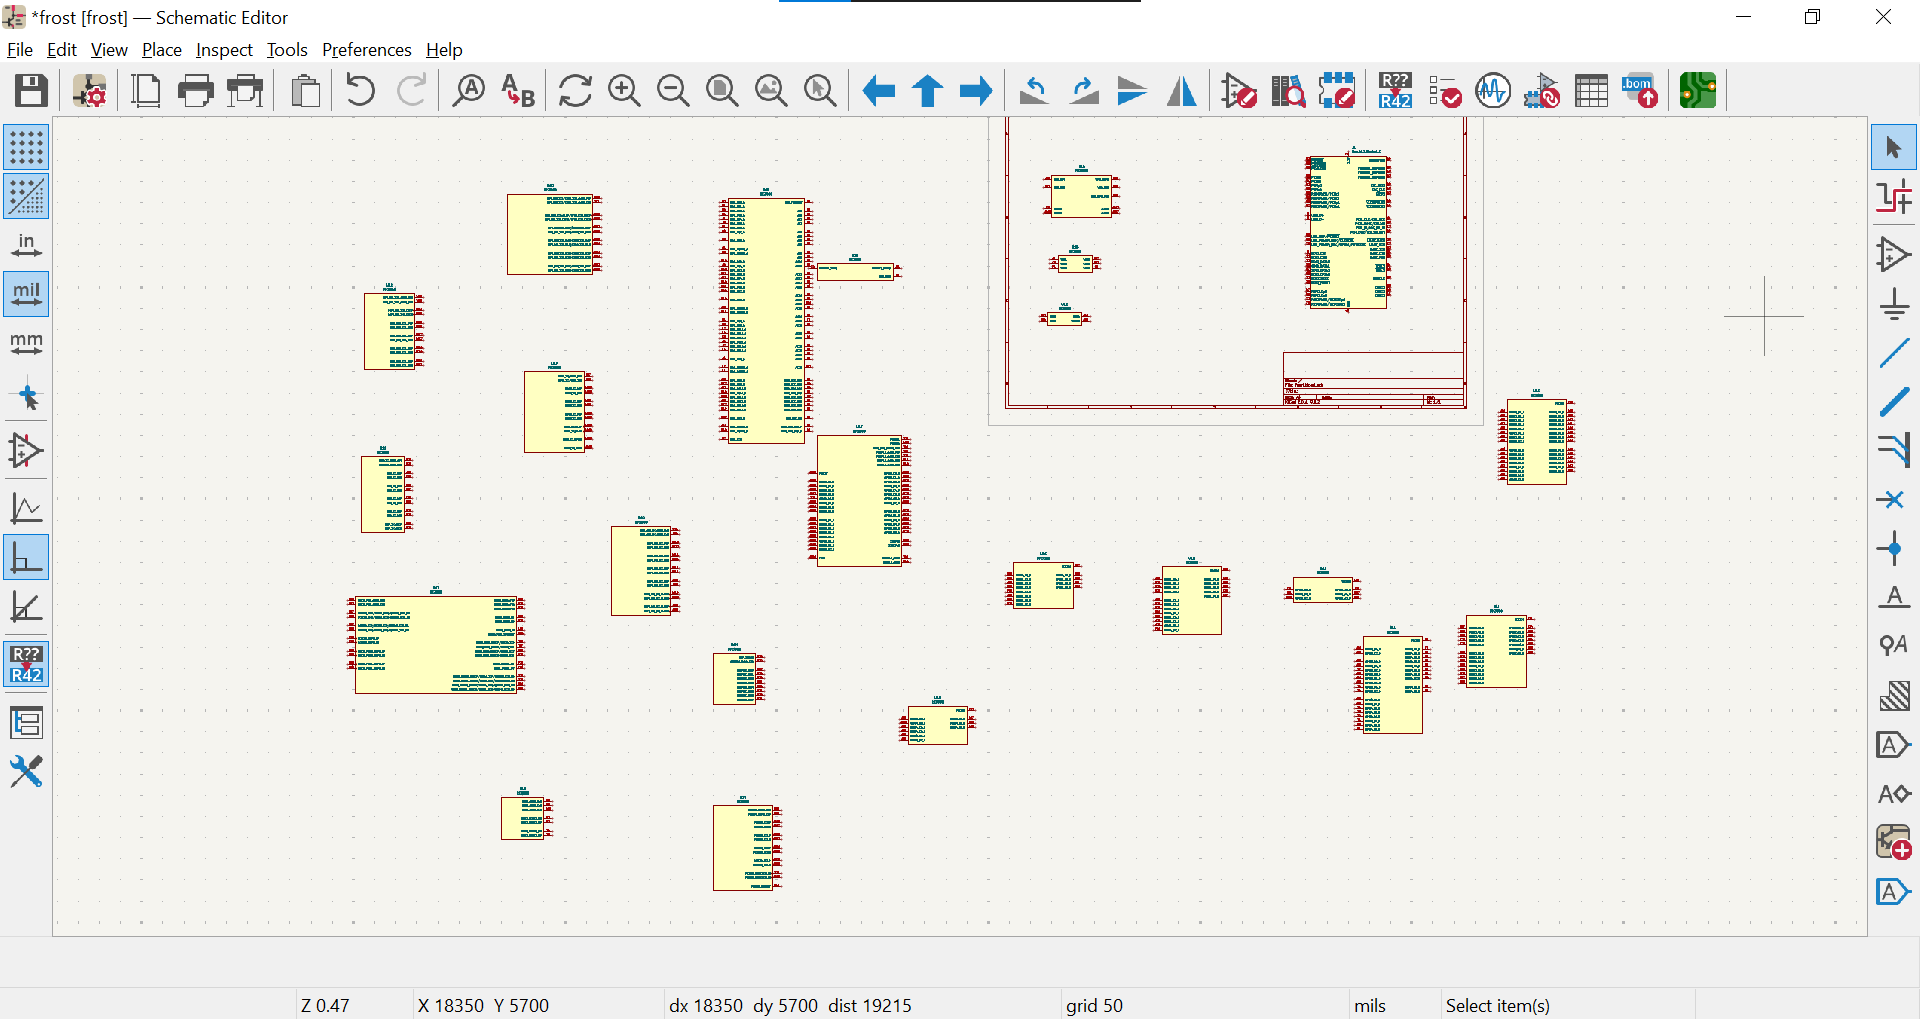This screenshot has height=1019, width=1920.
Task: Switch units to millimeters
Action: point(26,345)
